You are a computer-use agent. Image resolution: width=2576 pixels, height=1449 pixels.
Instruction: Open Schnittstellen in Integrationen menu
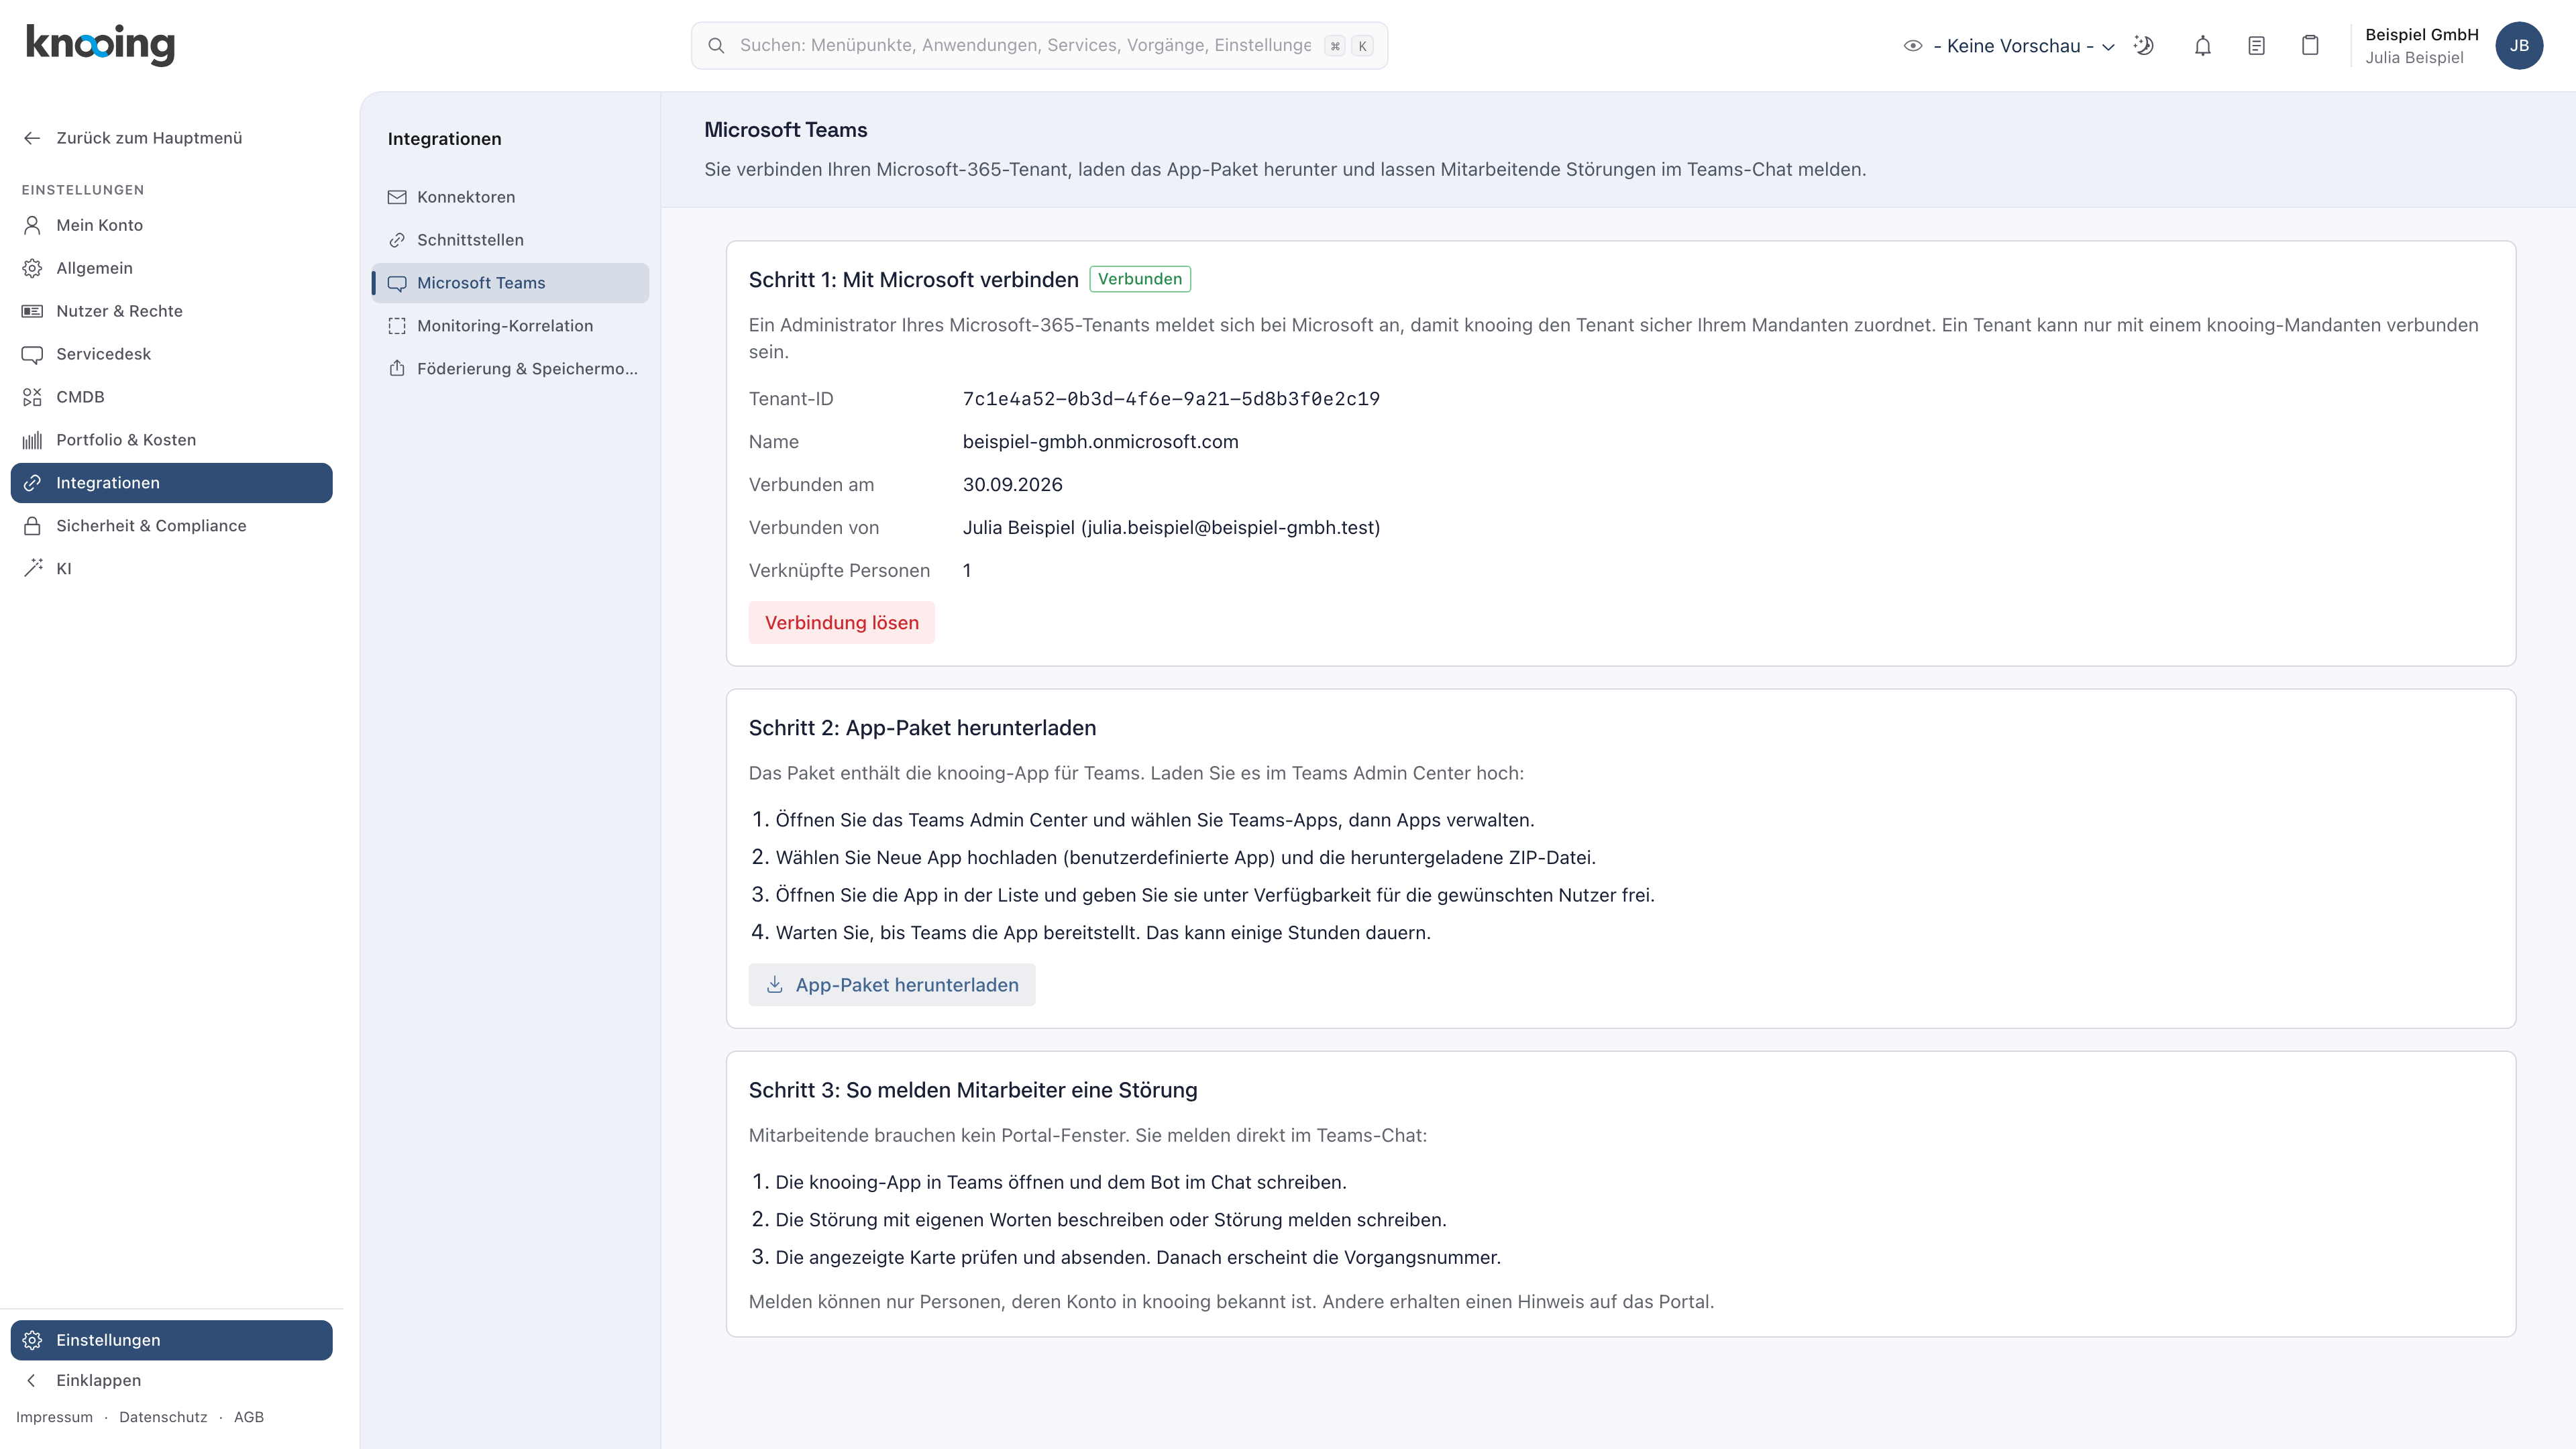510,240
